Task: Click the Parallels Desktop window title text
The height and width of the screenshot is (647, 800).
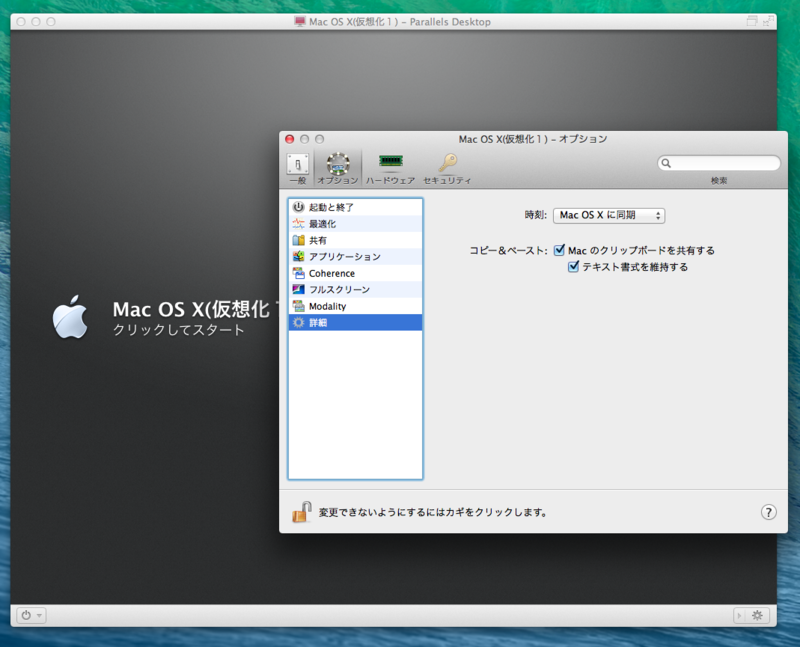Action: coord(399,22)
